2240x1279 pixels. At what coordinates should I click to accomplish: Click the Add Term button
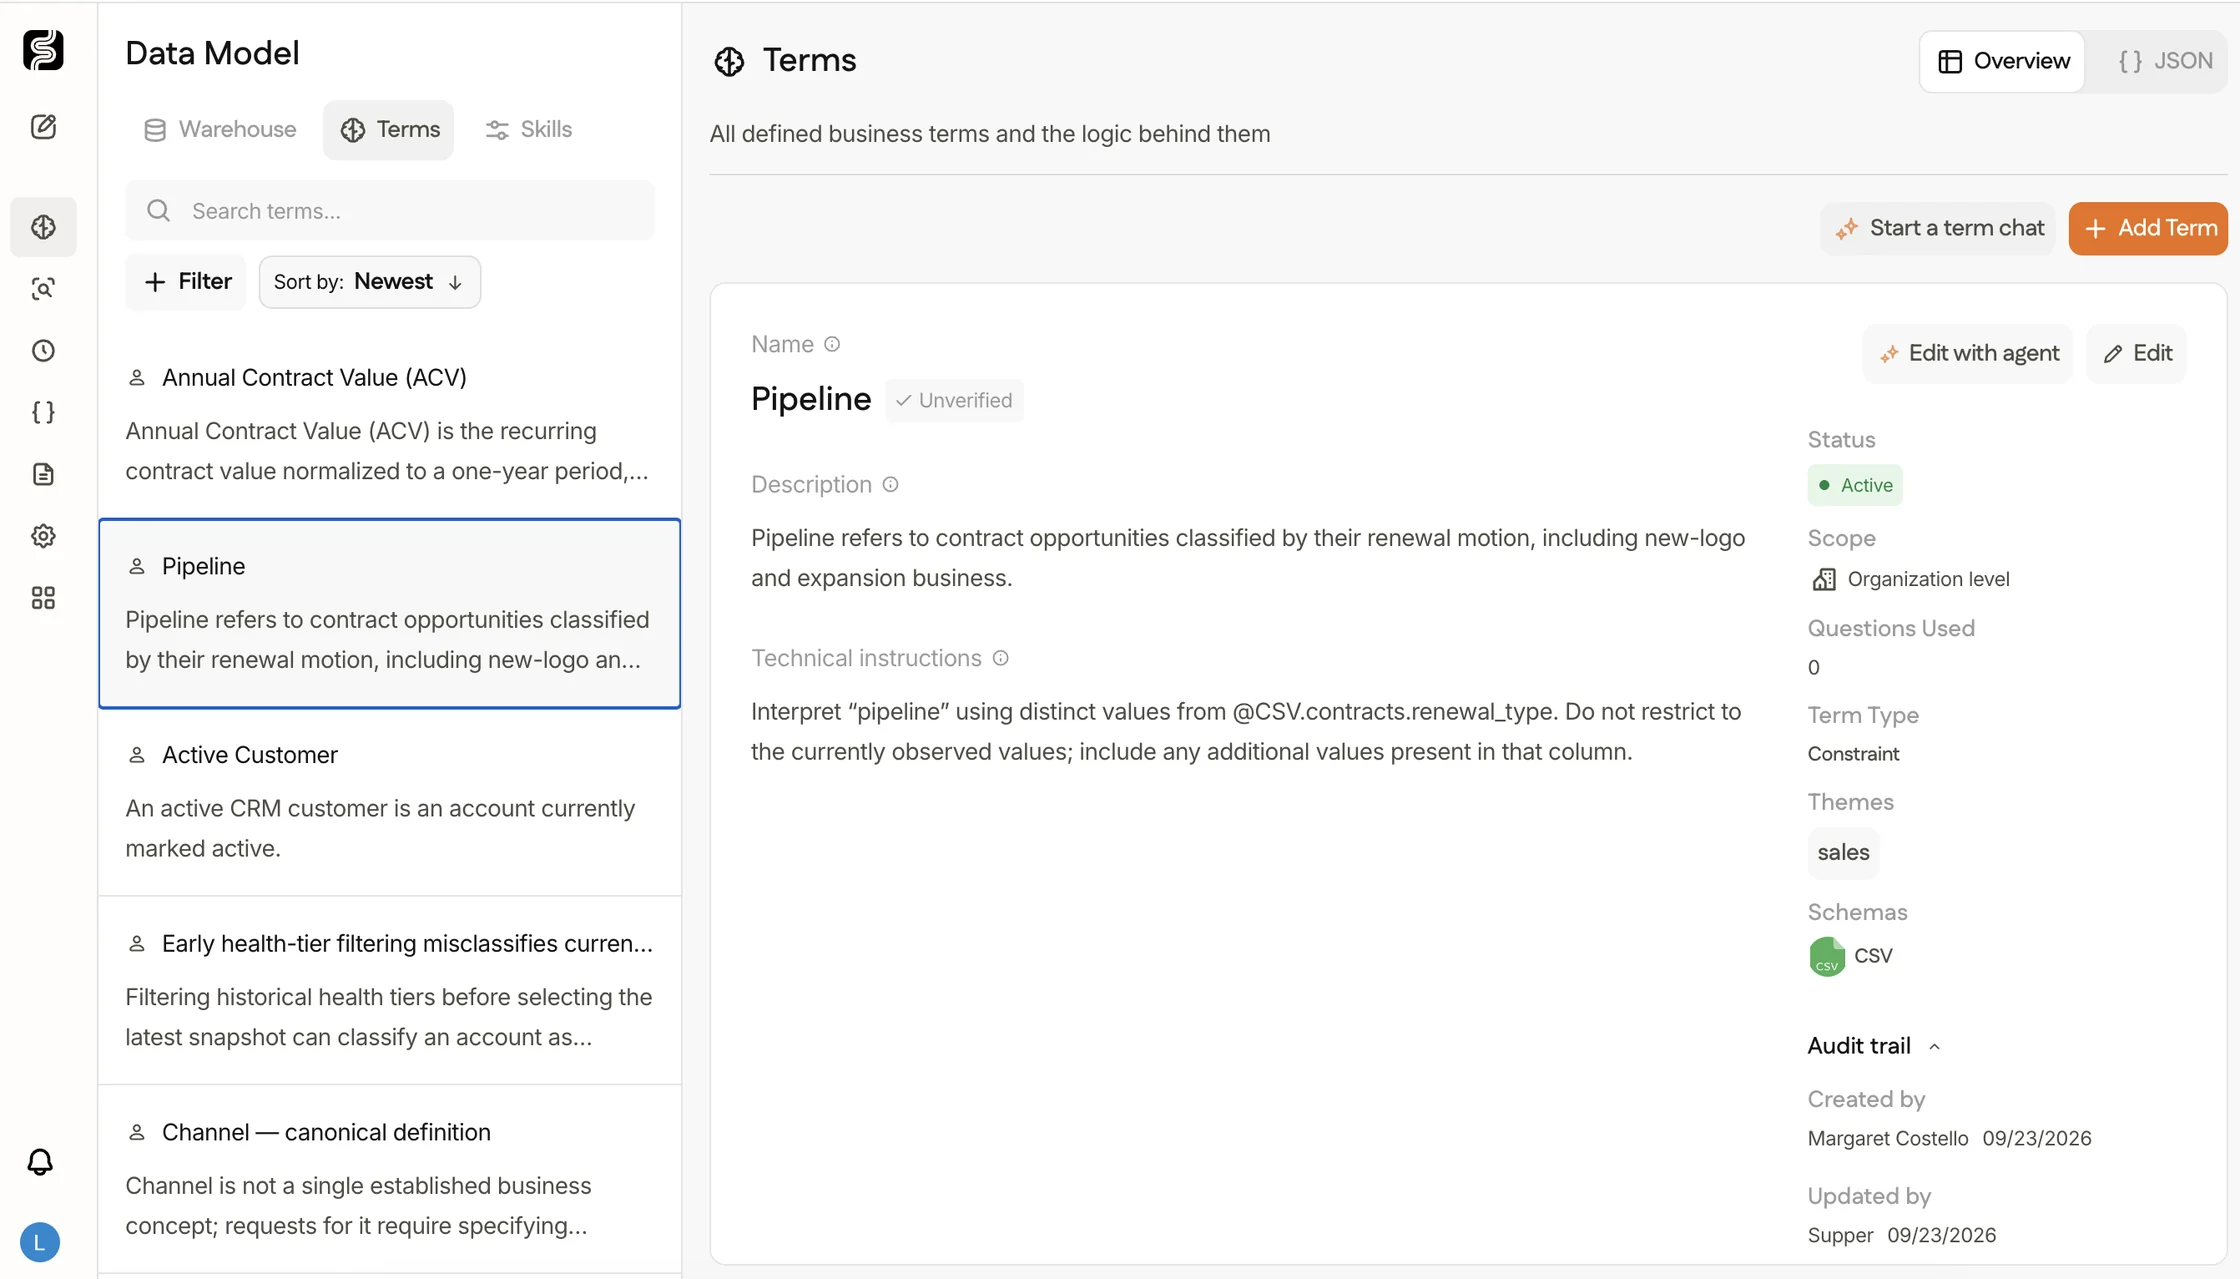[x=2148, y=228]
